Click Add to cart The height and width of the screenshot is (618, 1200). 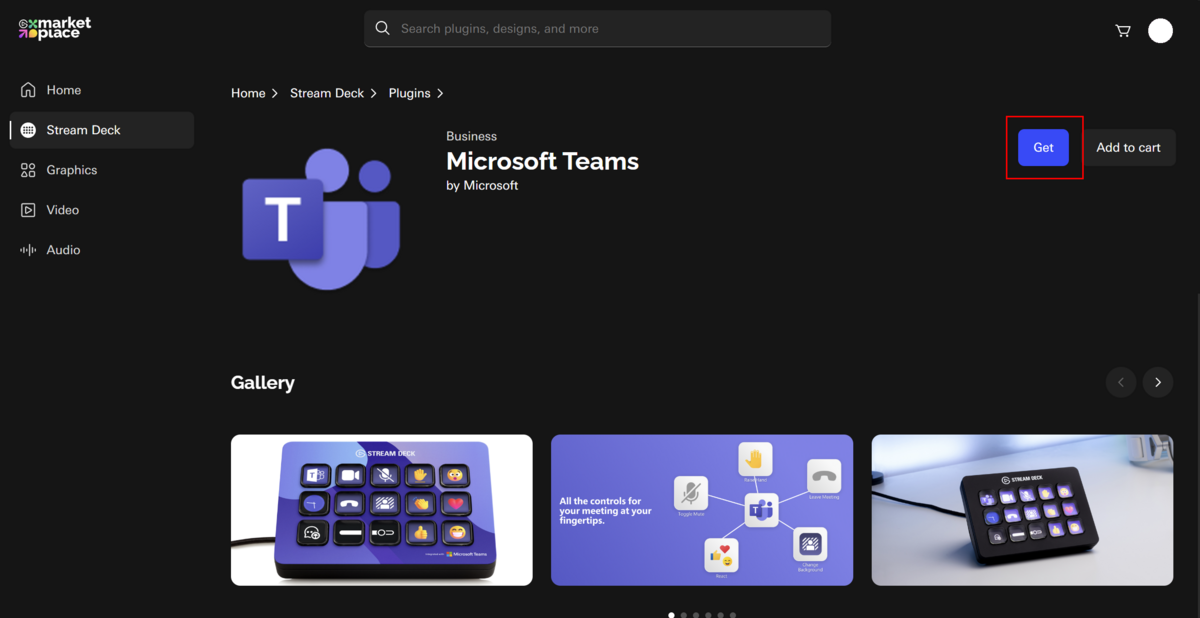click(1128, 147)
